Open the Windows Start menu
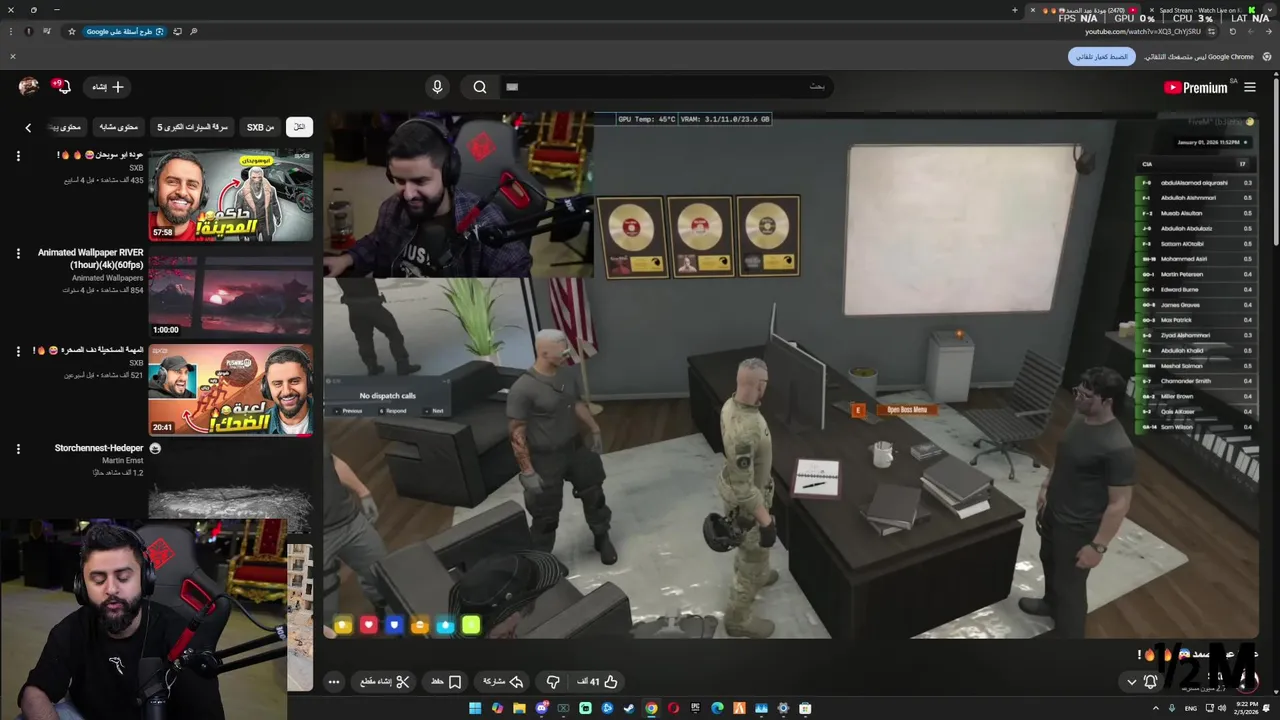Screen dimensions: 1280x720 click(475, 708)
